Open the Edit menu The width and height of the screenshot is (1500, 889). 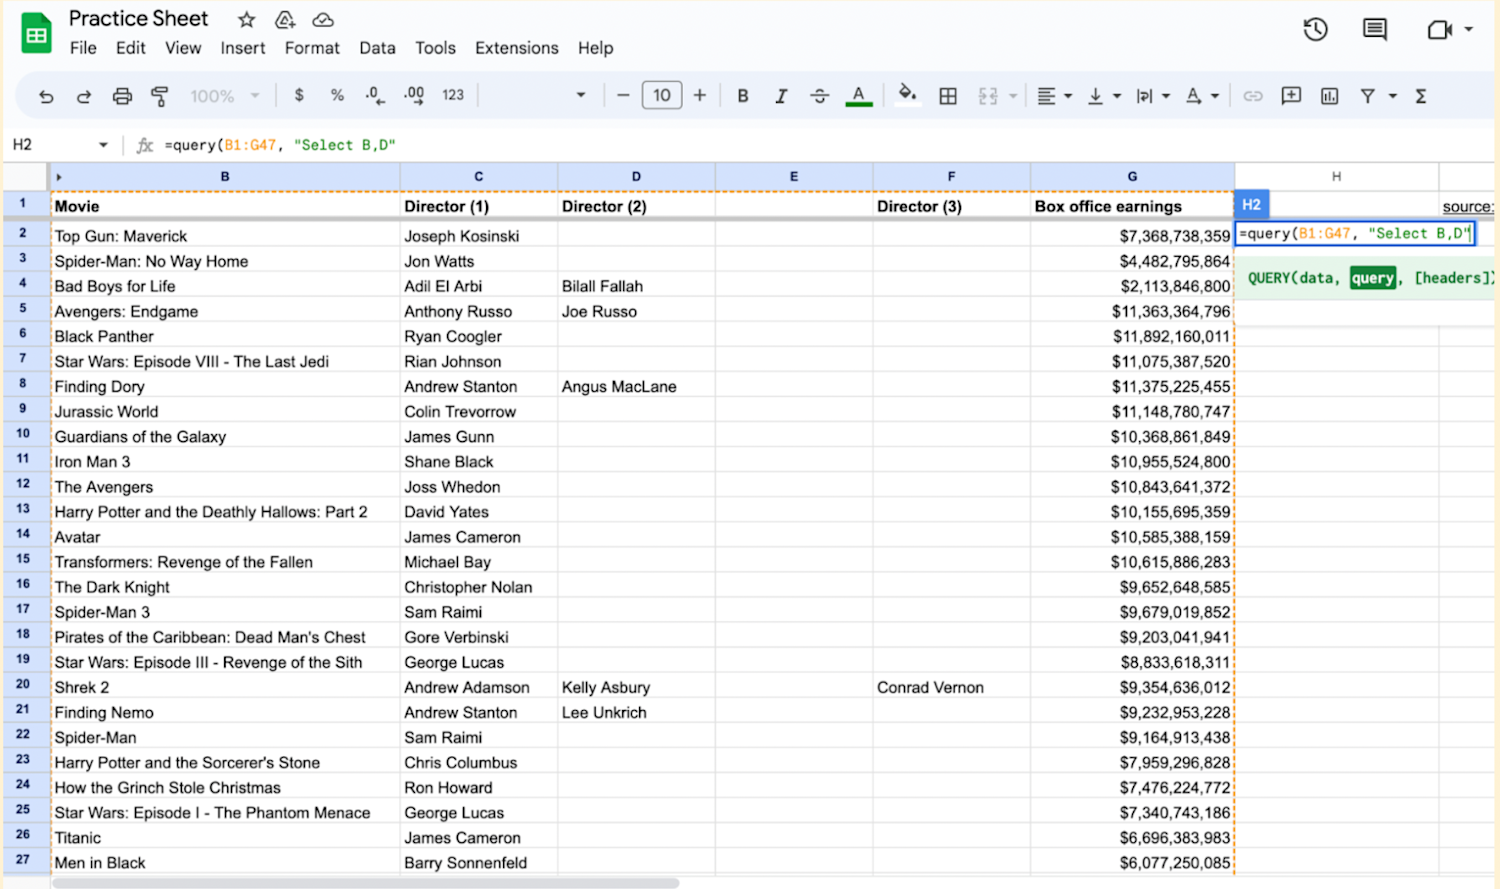(x=131, y=48)
